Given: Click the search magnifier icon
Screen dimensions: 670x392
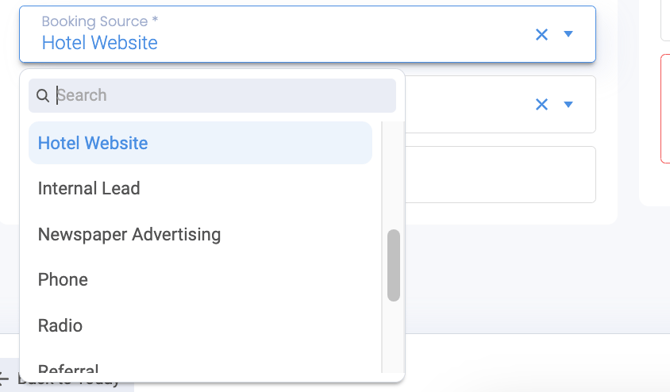Looking at the screenshot, I should tap(43, 95).
